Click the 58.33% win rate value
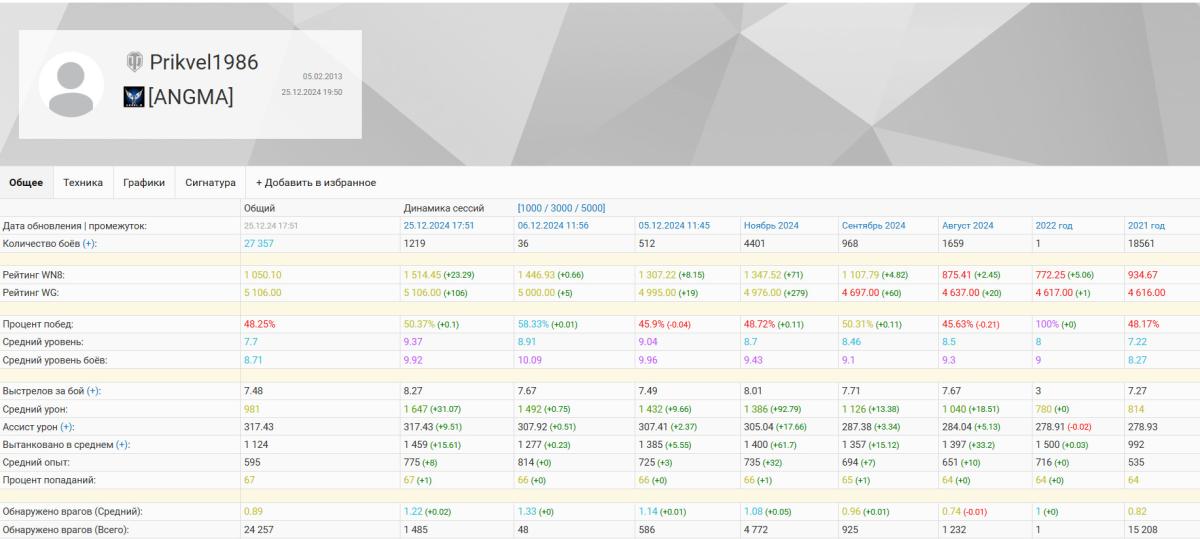 [534, 325]
